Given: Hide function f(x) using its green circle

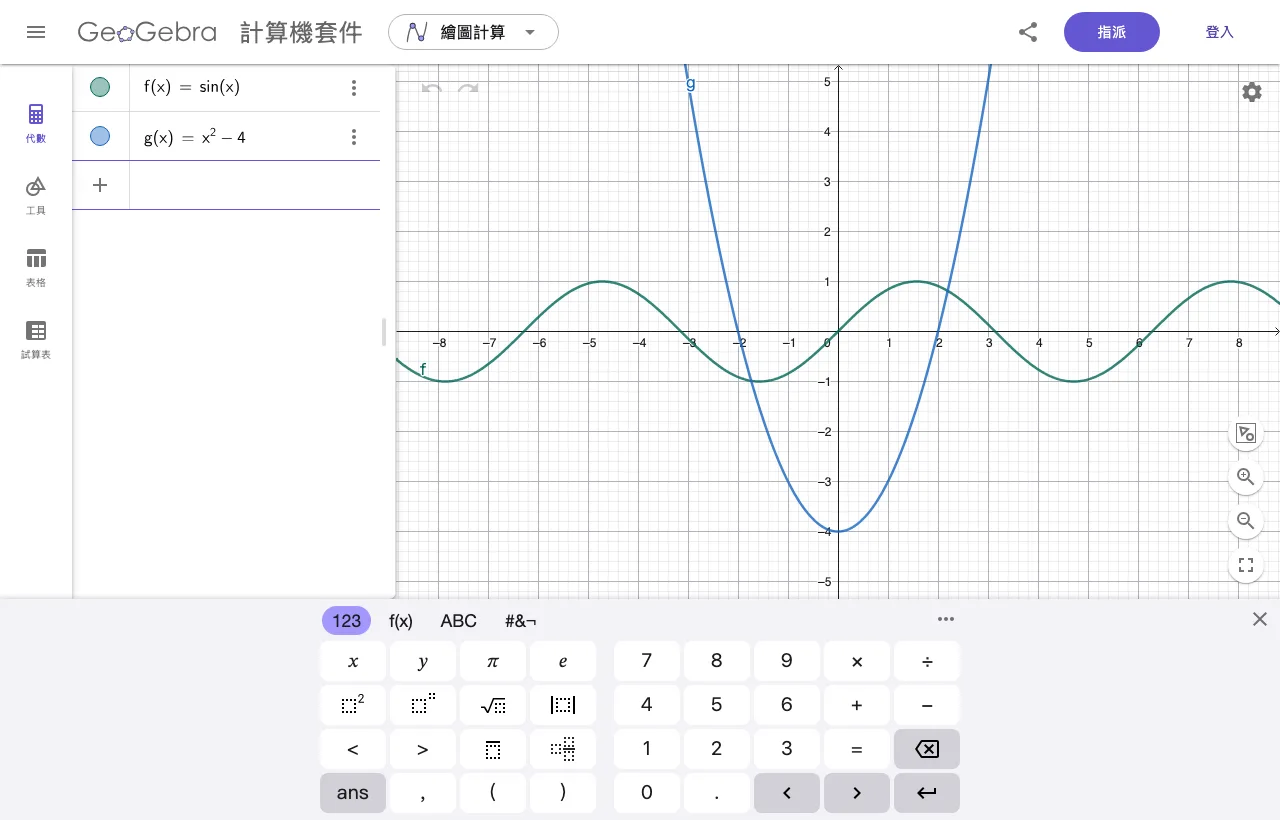Looking at the screenshot, I should coord(100,87).
